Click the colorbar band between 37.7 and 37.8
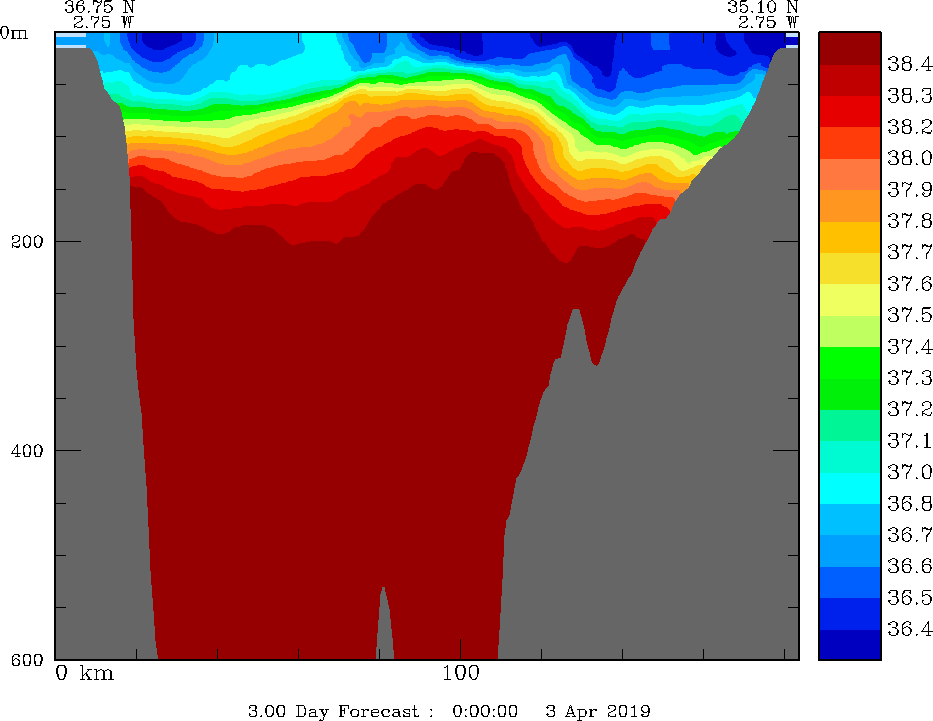The width and height of the screenshot is (933, 721). click(849, 236)
